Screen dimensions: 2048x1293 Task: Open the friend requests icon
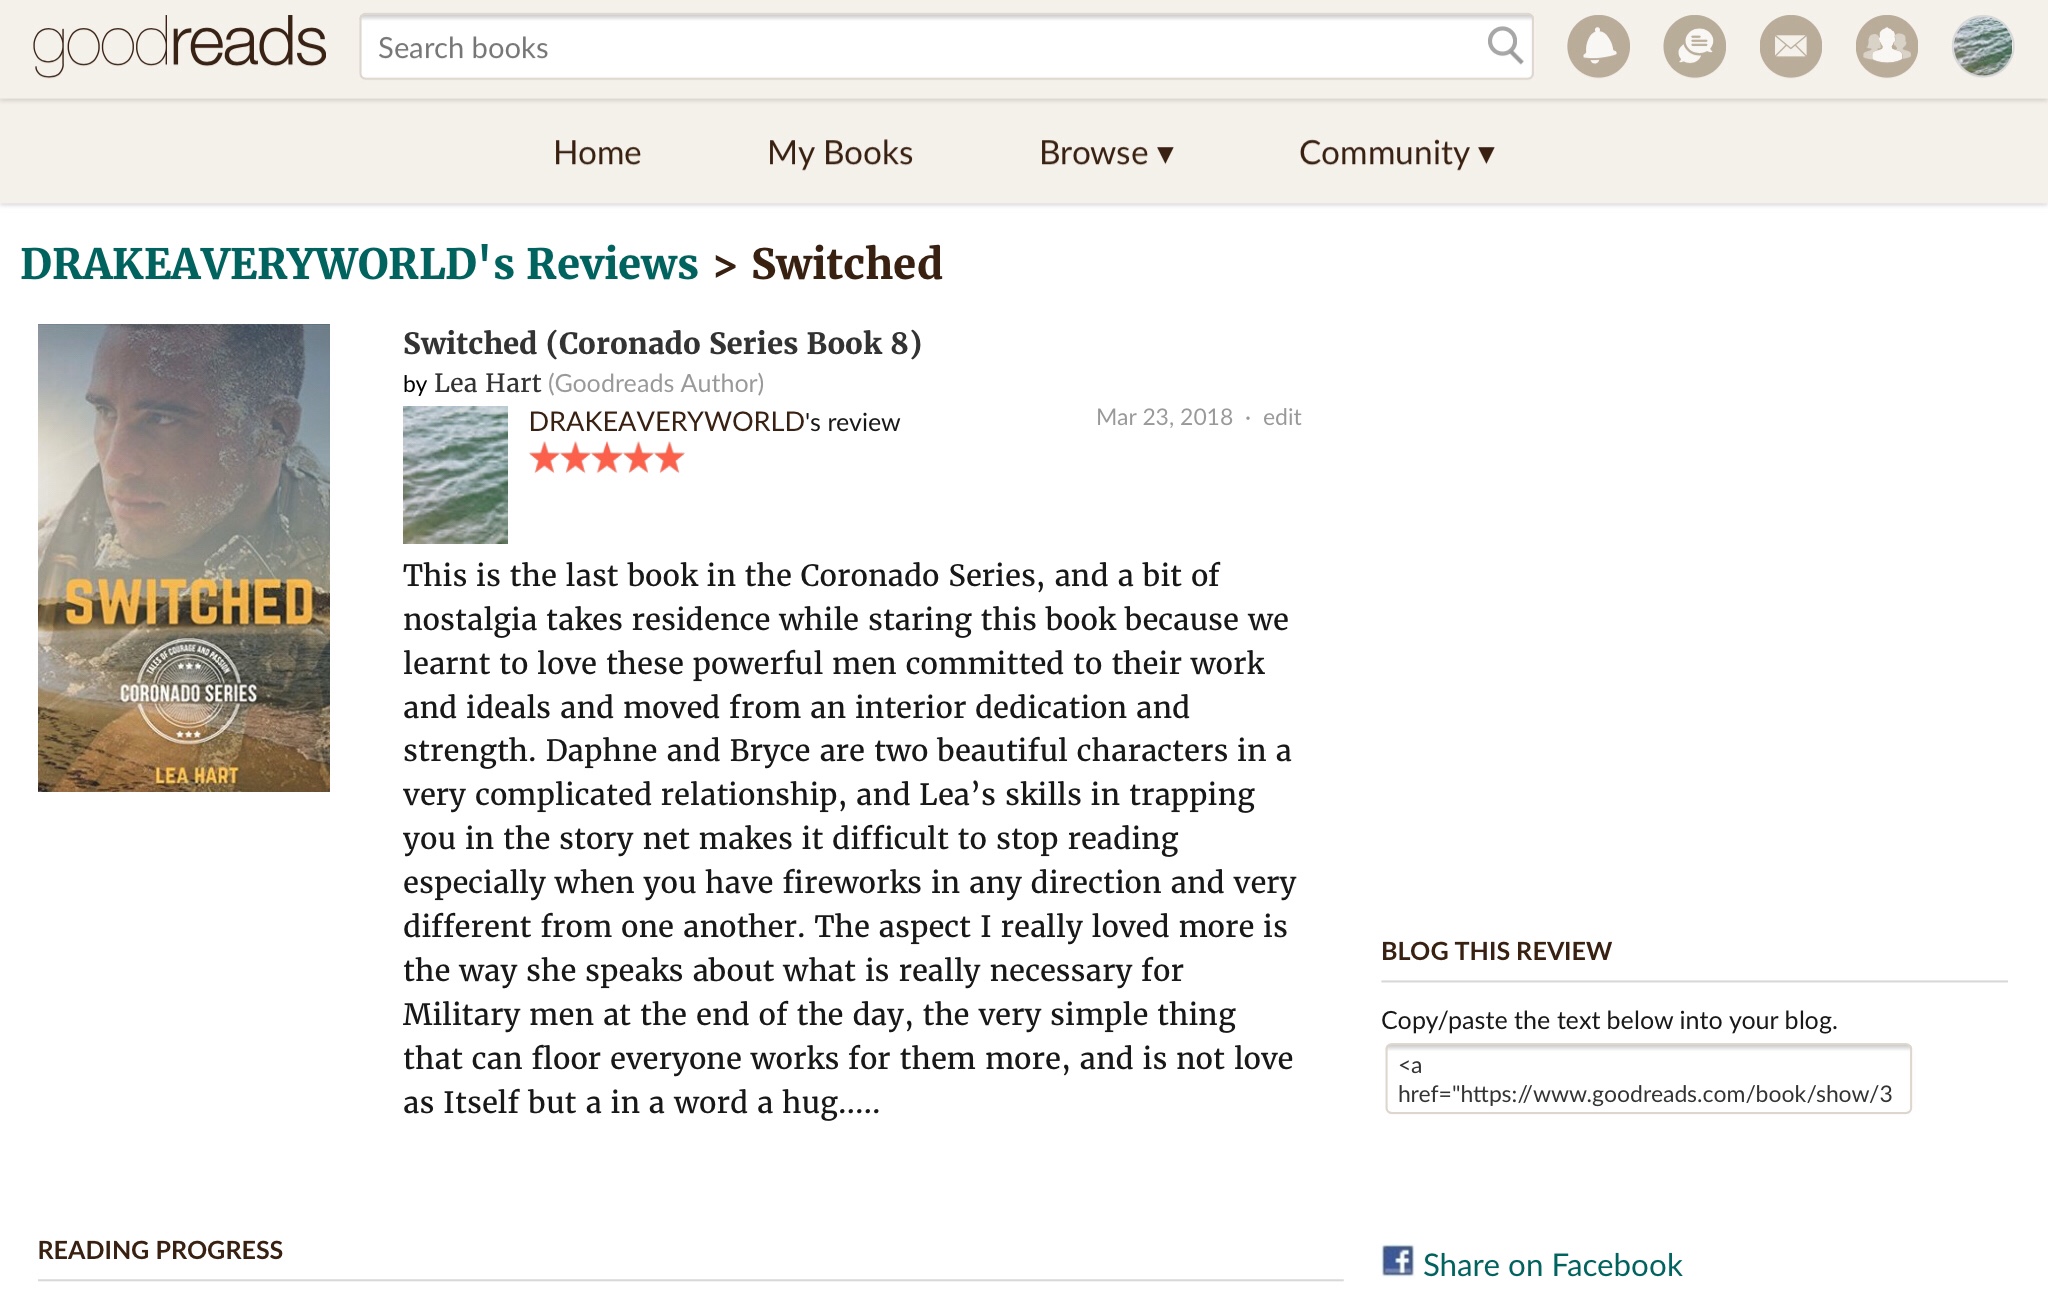click(x=1886, y=47)
